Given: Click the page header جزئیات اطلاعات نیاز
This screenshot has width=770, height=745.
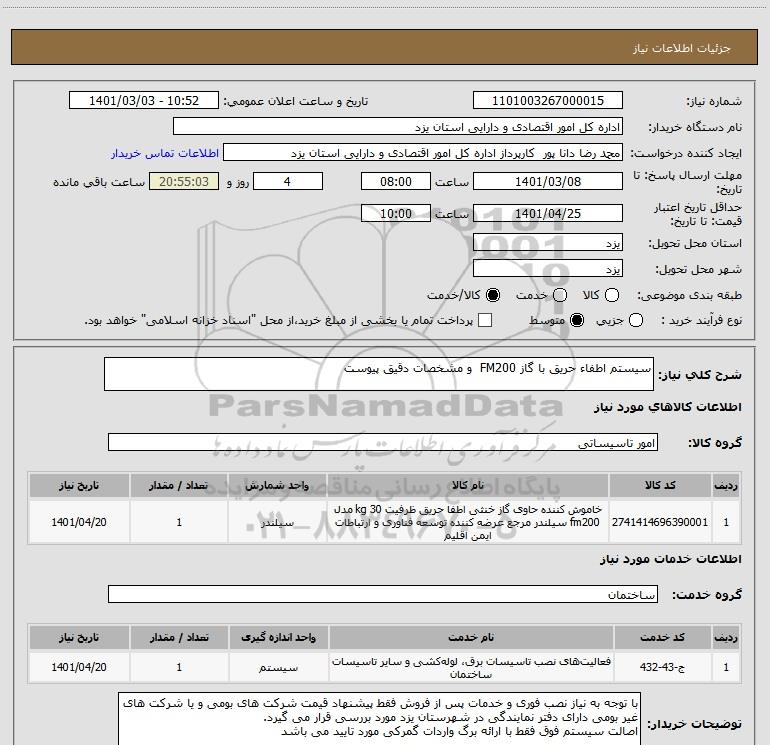Looking at the screenshot, I should pyautogui.click(x=681, y=48).
